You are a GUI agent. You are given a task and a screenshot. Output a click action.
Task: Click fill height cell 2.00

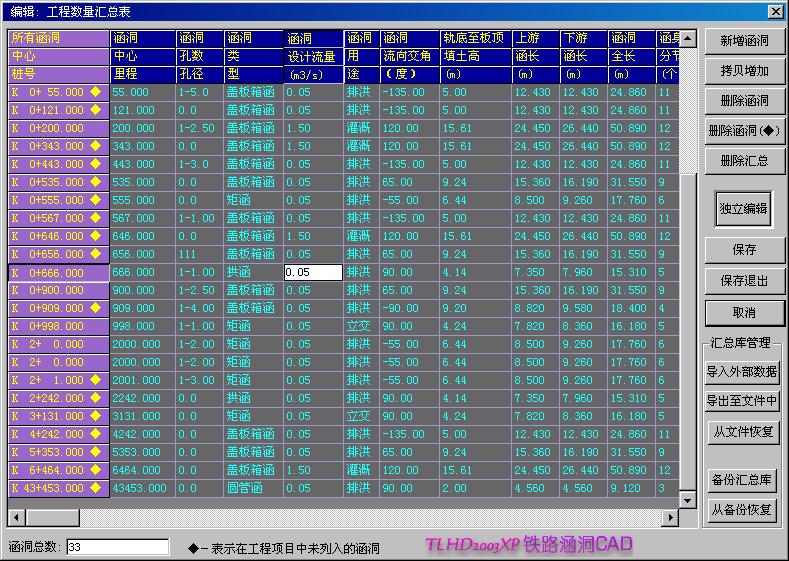tap(476, 489)
